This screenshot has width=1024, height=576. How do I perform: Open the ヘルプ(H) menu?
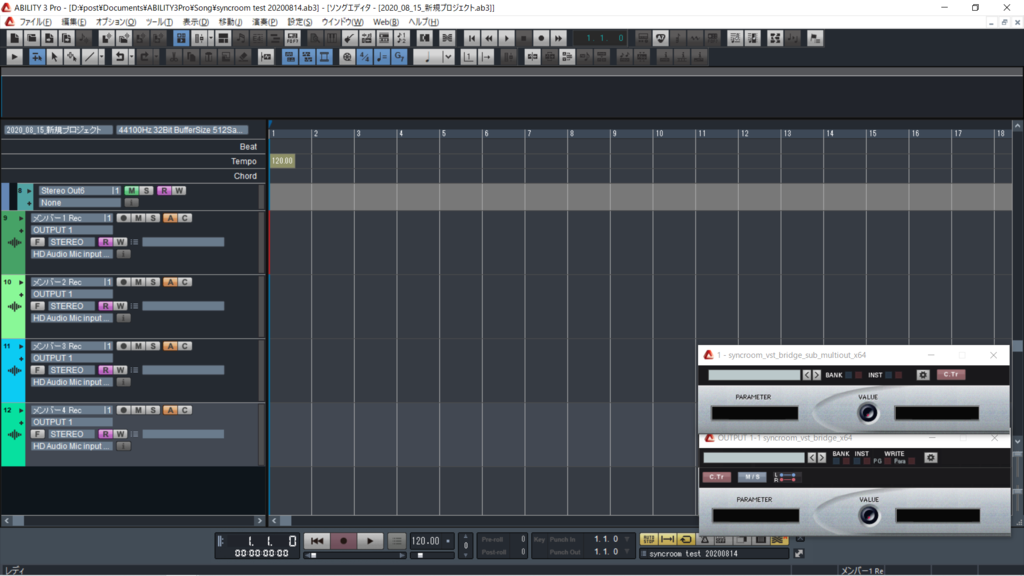click(423, 22)
